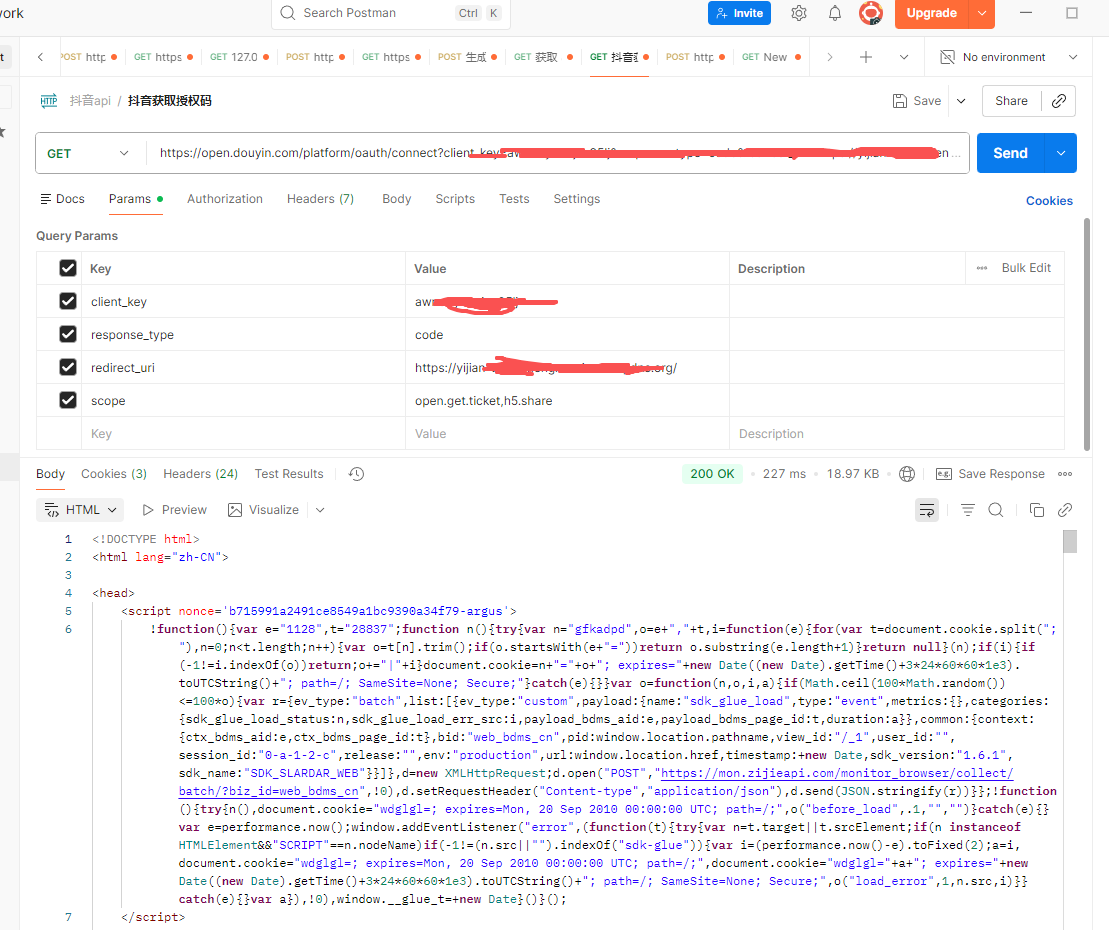Expand the Upgrade dropdown arrow
This screenshot has height=930, width=1109.
(982, 13)
